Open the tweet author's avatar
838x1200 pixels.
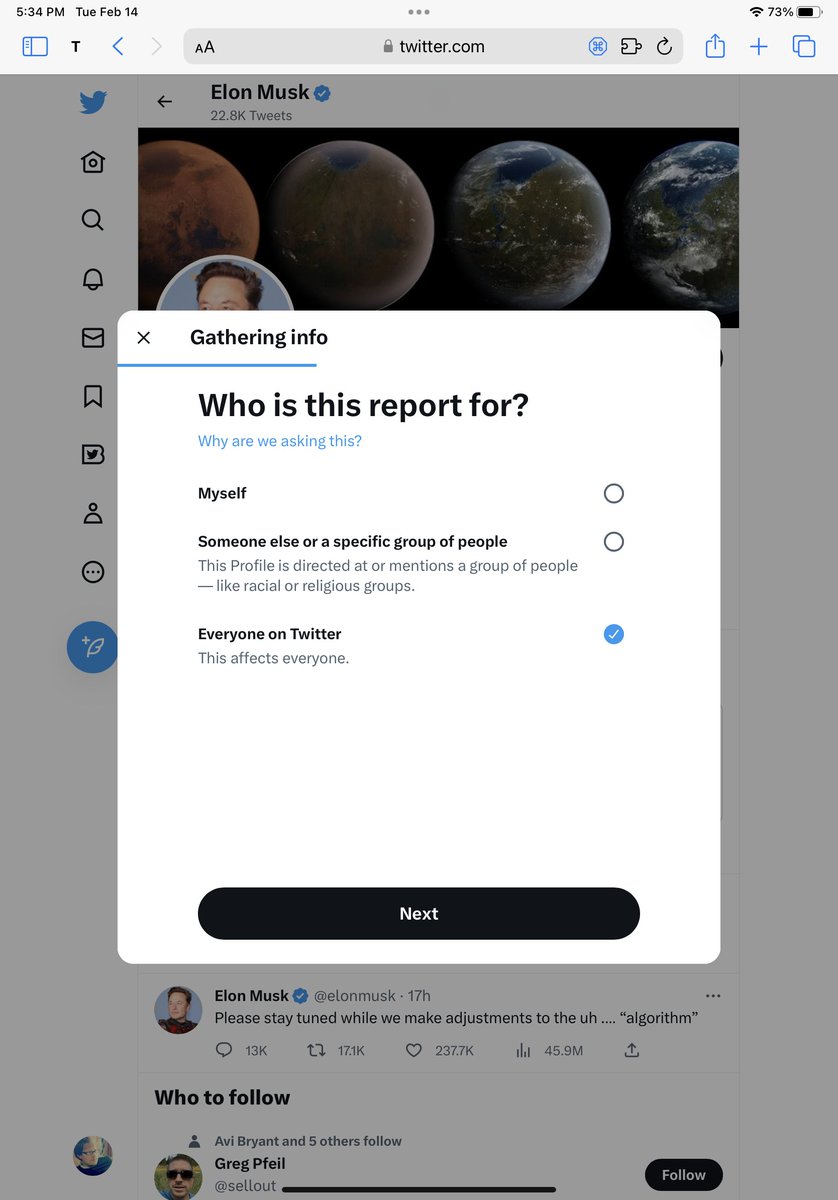pyautogui.click(x=178, y=1009)
